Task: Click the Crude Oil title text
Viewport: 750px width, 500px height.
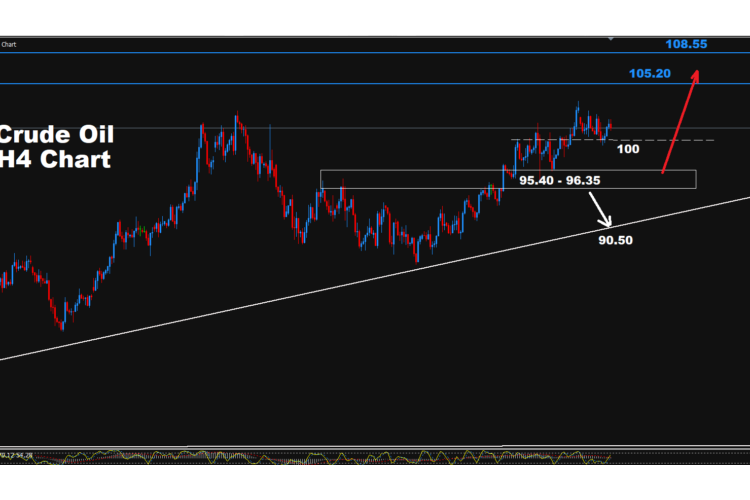Action: [56, 134]
